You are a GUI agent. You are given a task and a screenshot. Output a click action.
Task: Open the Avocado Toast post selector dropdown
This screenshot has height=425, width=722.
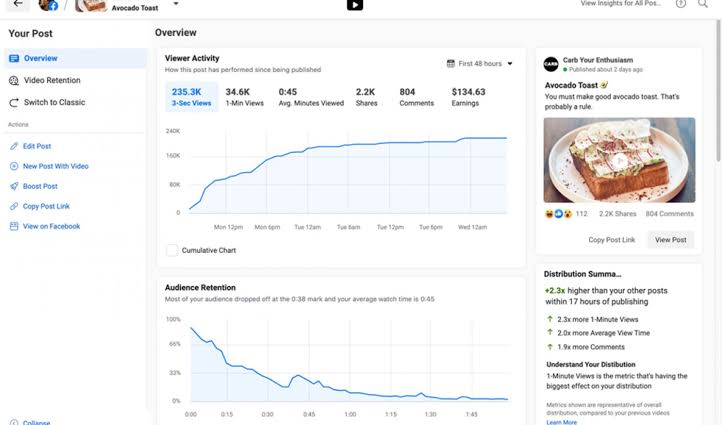pos(176,4)
